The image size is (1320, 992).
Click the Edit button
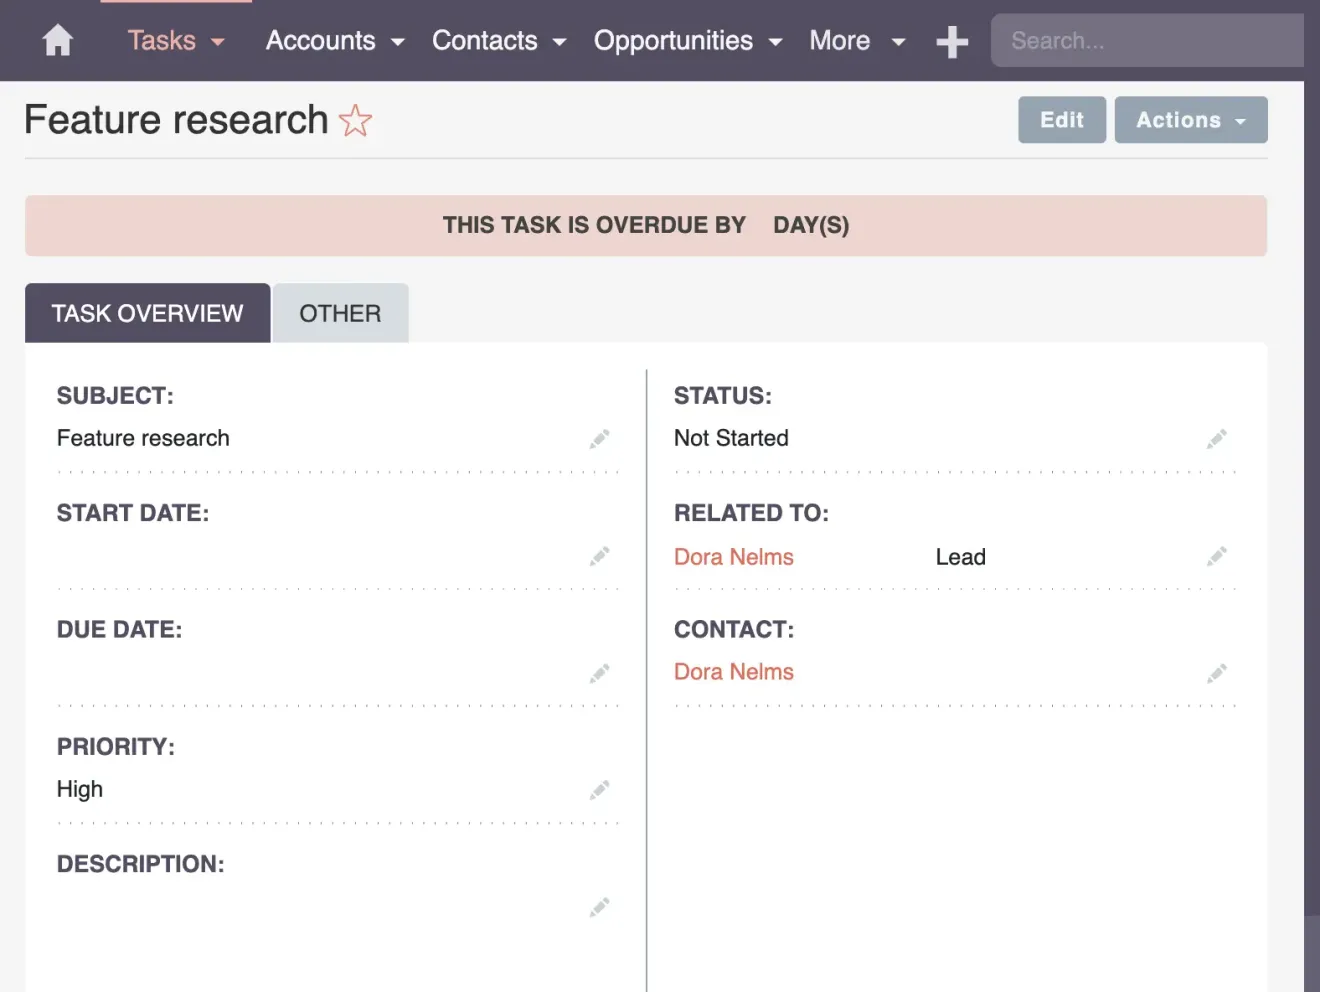click(x=1061, y=119)
